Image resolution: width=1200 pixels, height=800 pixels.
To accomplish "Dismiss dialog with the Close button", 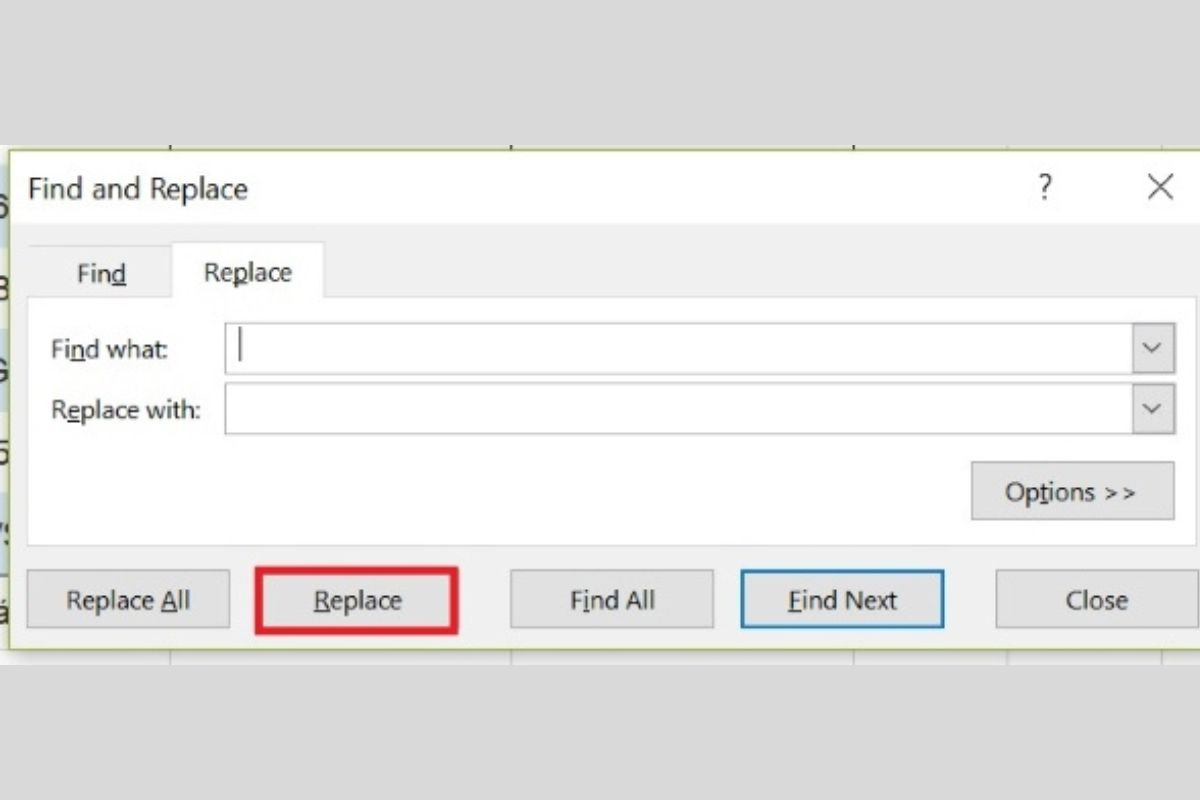I will (x=1096, y=600).
